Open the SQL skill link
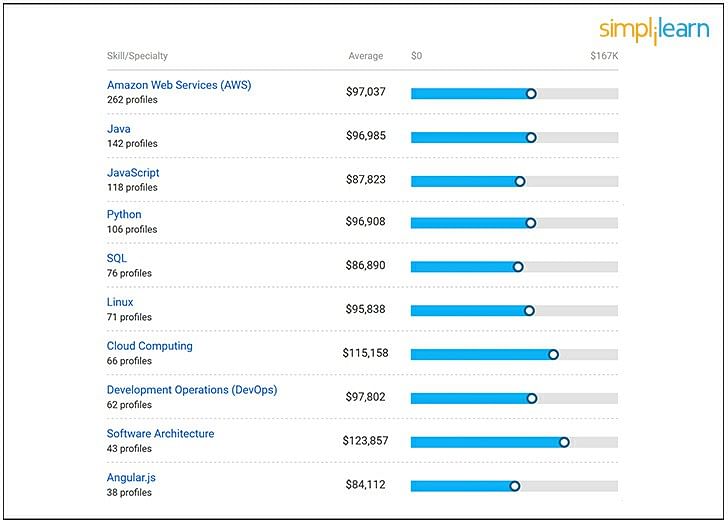The image size is (728, 522). click(x=117, y=258)
